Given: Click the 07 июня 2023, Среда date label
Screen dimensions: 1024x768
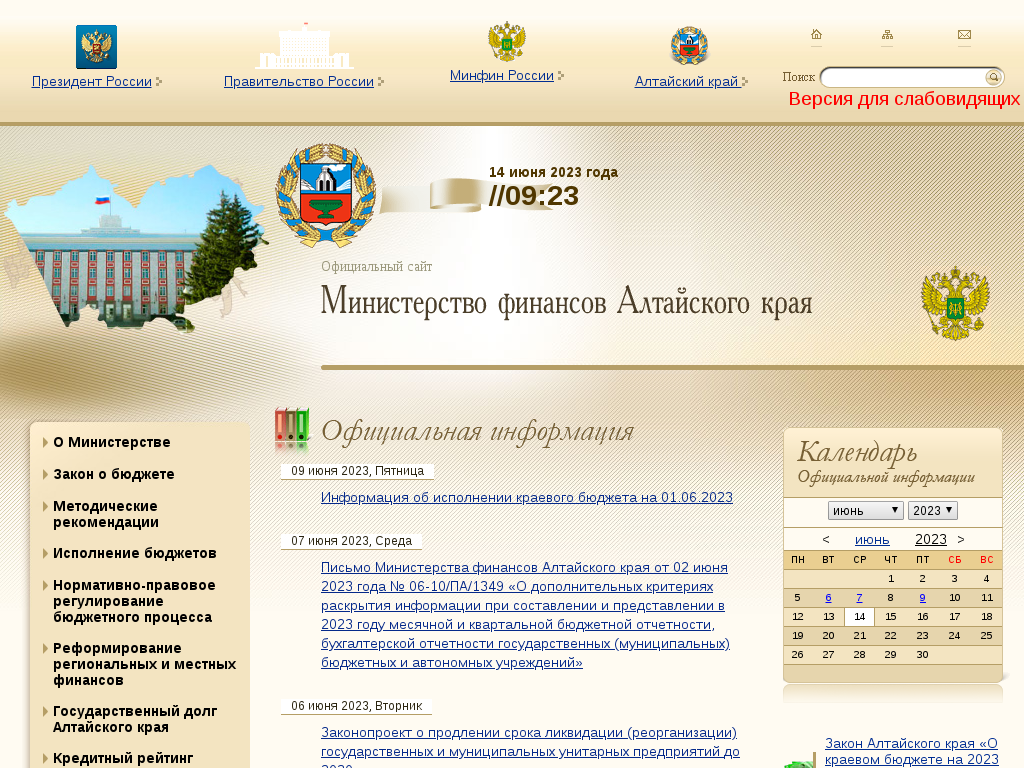Looking at the screenshot, I should click(351, 541).
